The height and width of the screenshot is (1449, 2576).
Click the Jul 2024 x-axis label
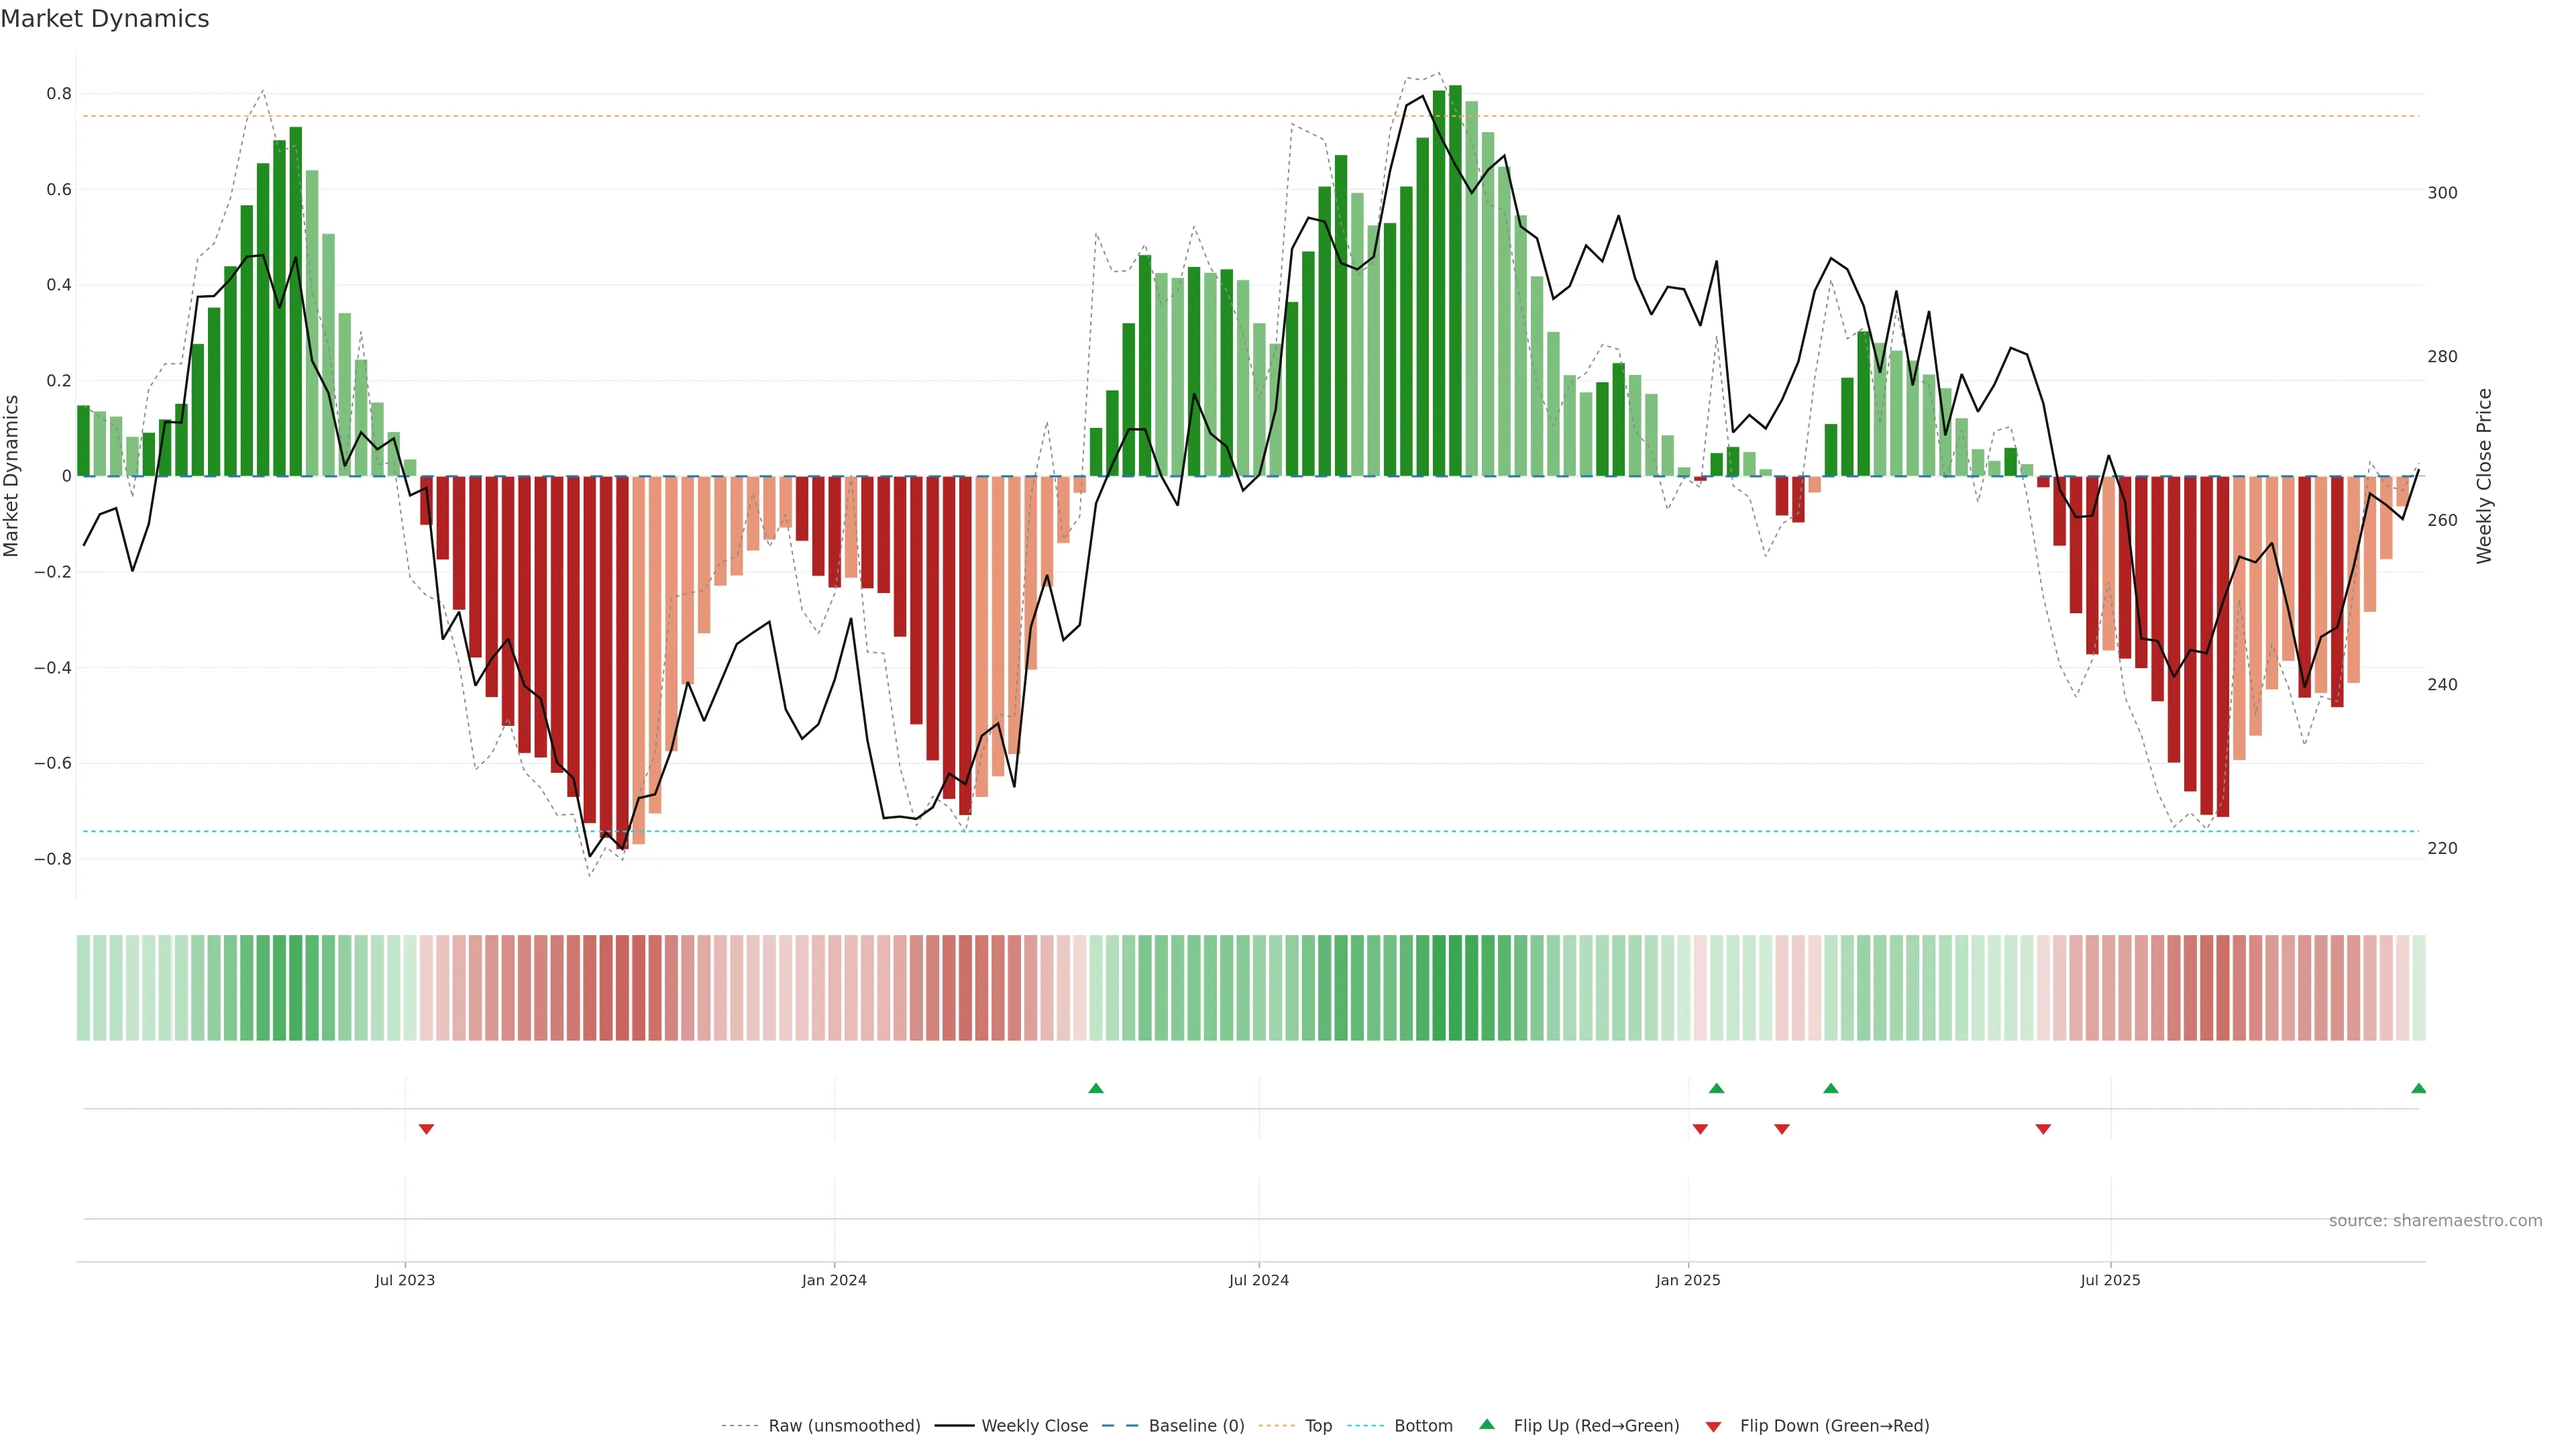pos(1258,1280)
